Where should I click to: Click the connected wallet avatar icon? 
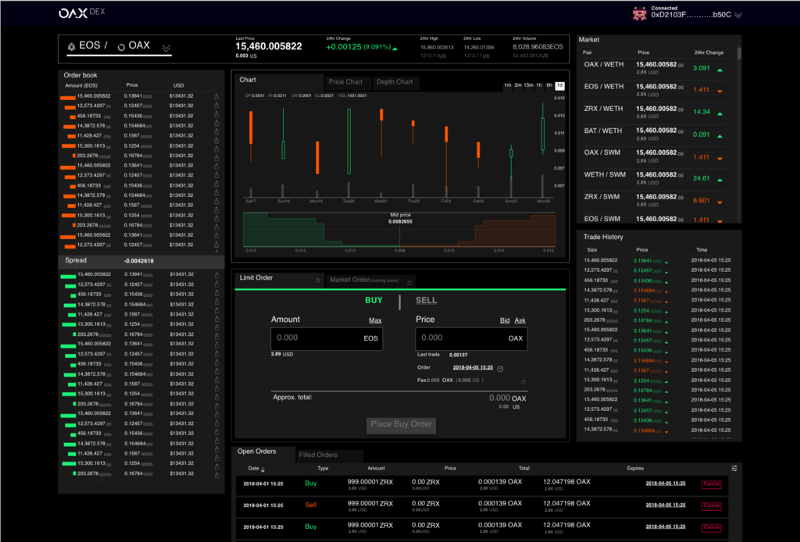coord(639,14)
